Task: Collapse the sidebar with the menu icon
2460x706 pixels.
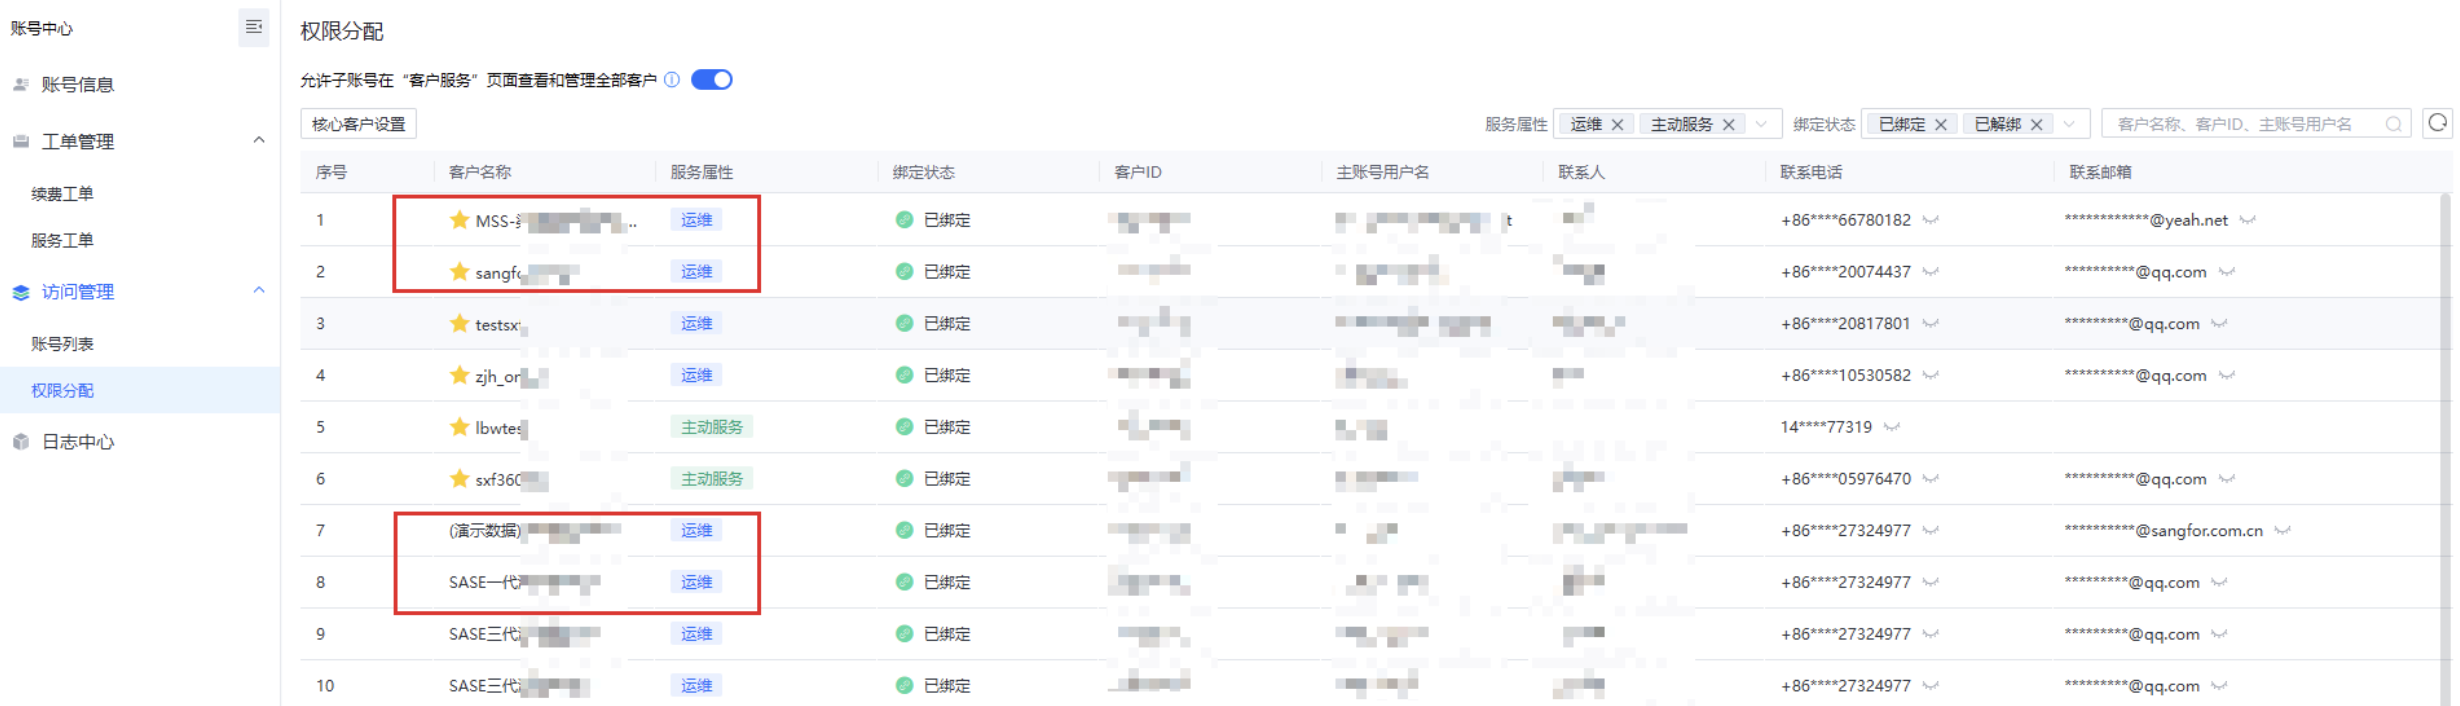Action: tap(254, 27)
